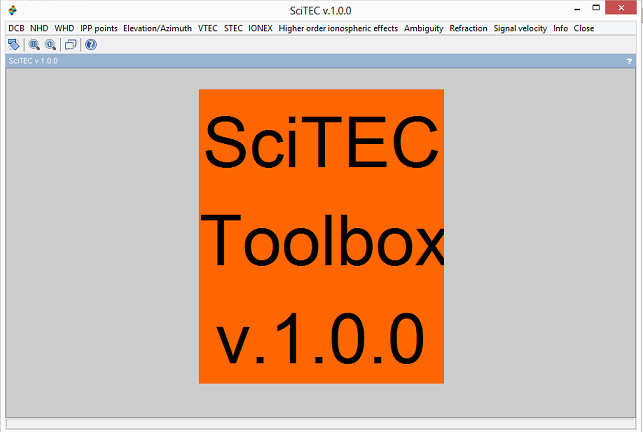Click the SciTEC app icon in title bar
Image resolution: width=643 pixels, height=432 pixels.
(13, 10)
